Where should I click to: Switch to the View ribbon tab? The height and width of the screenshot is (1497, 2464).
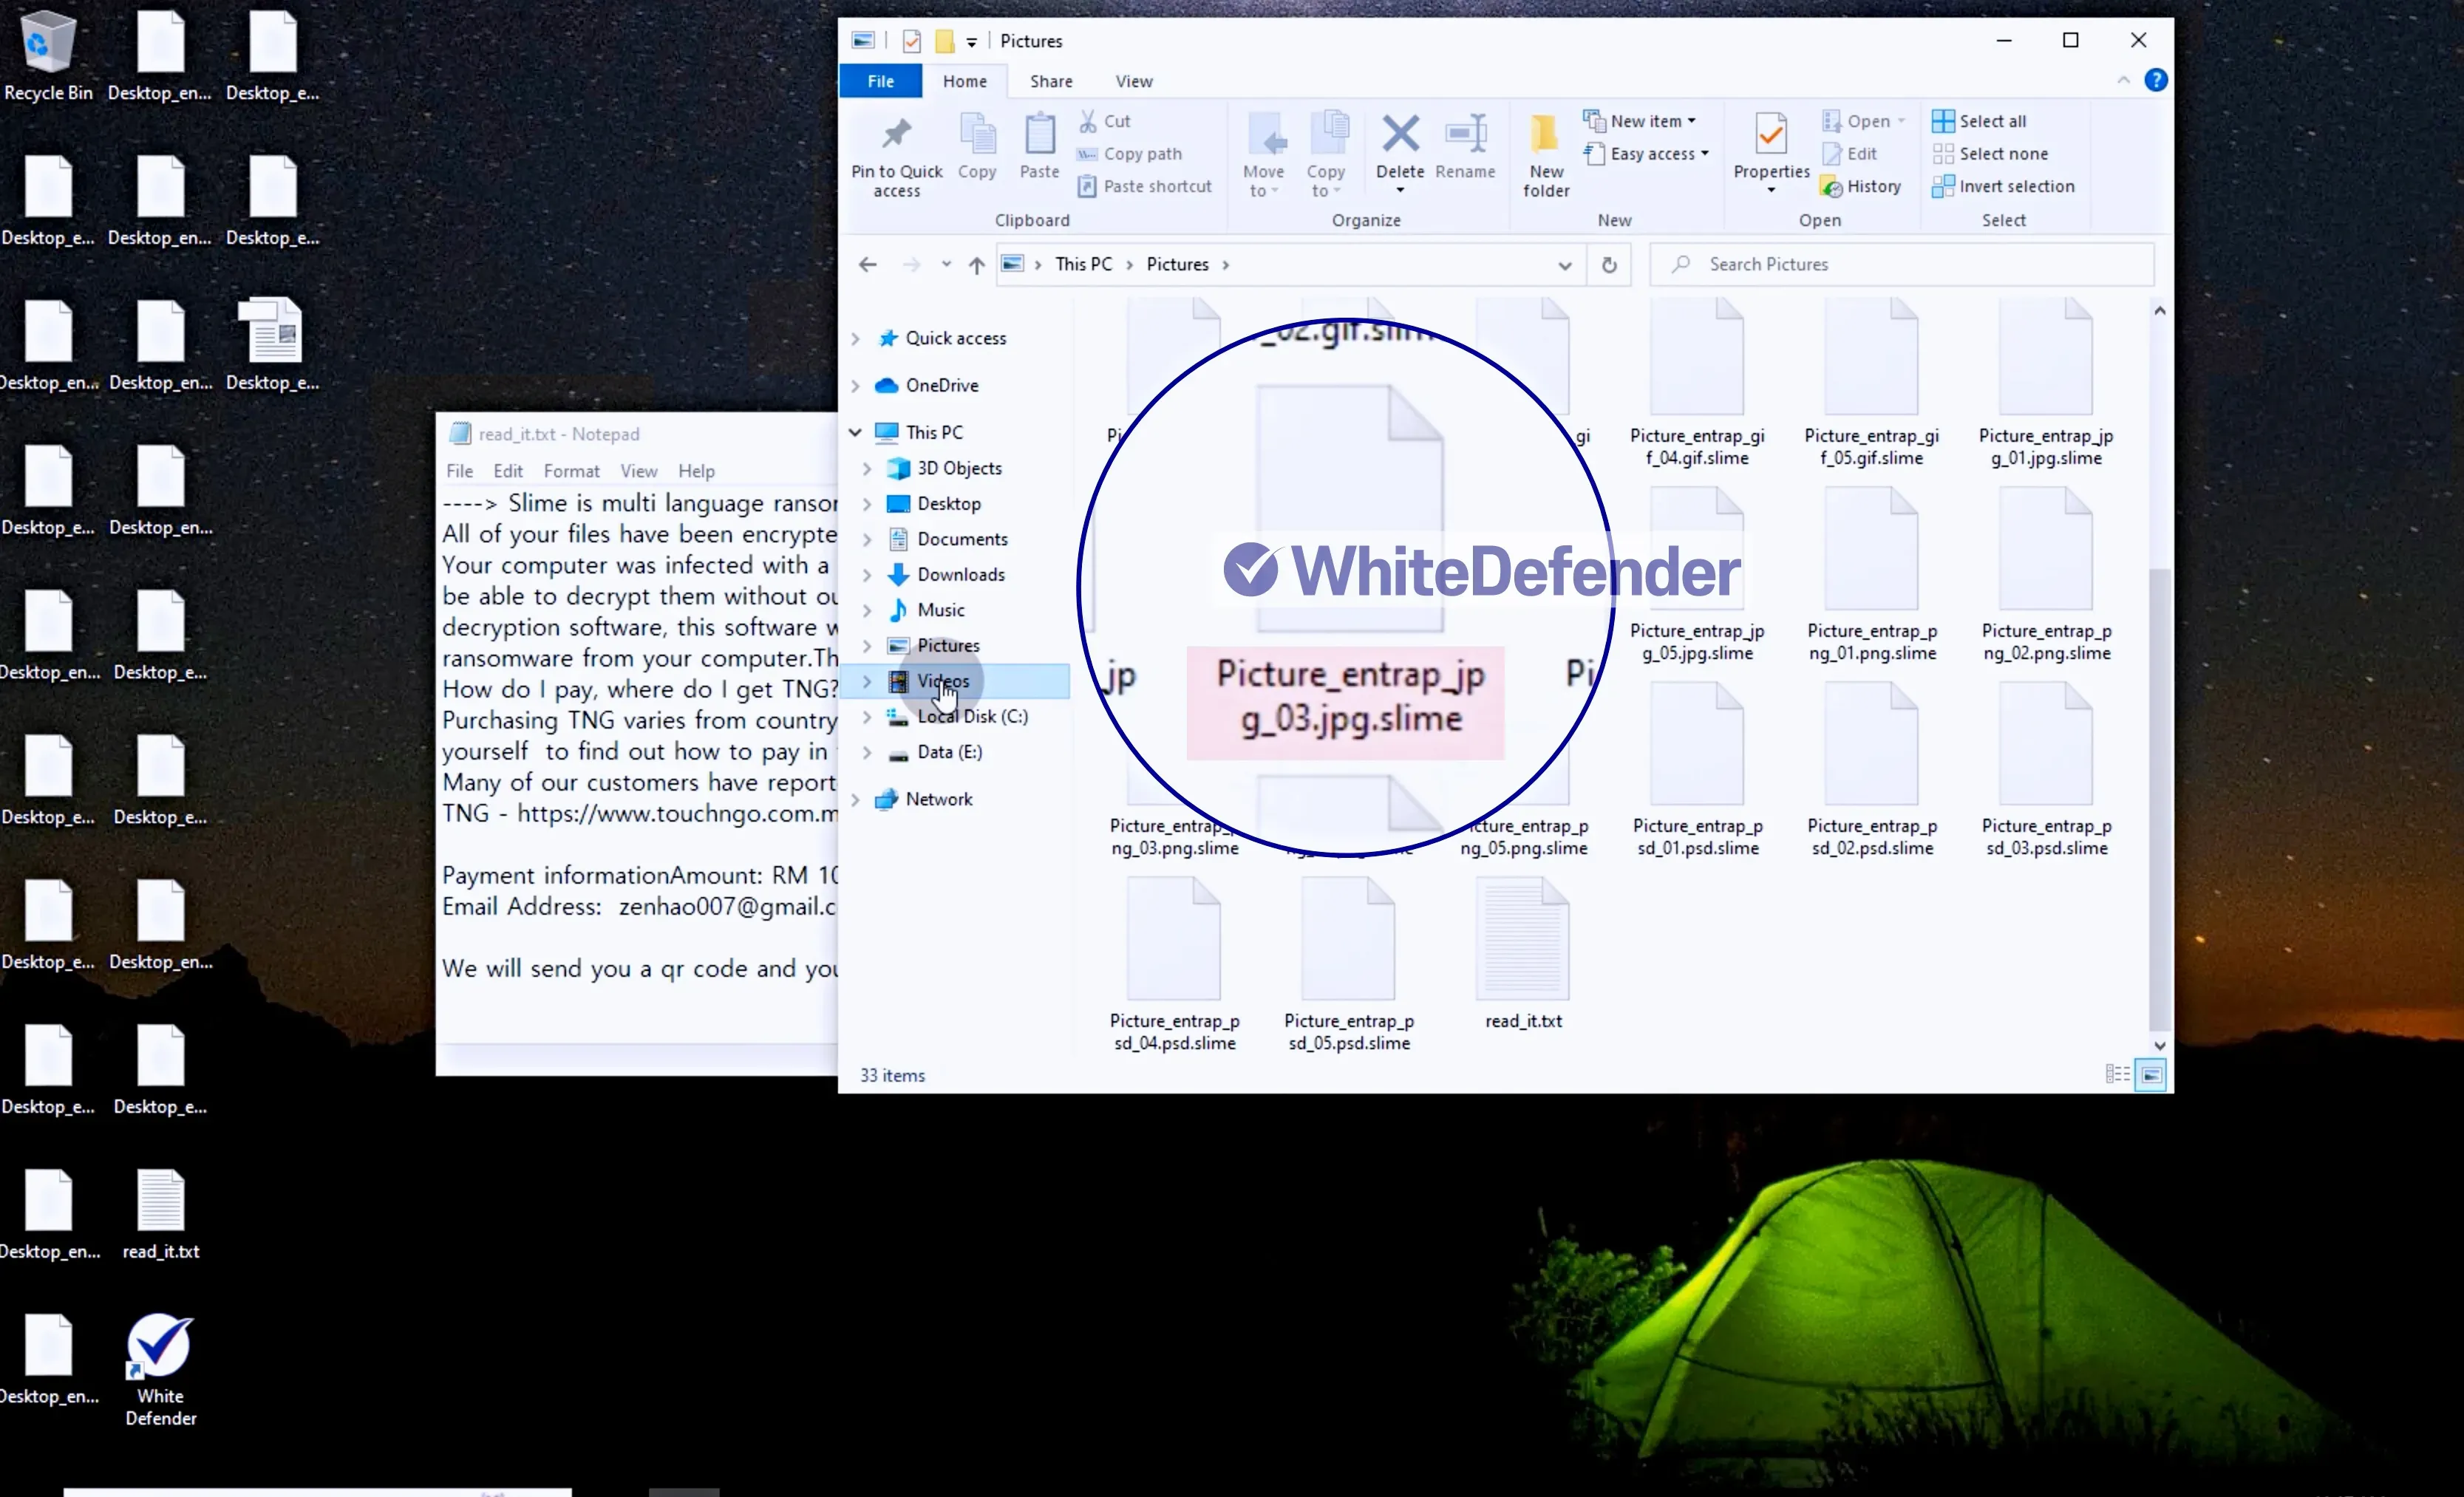coord(1134,81)
